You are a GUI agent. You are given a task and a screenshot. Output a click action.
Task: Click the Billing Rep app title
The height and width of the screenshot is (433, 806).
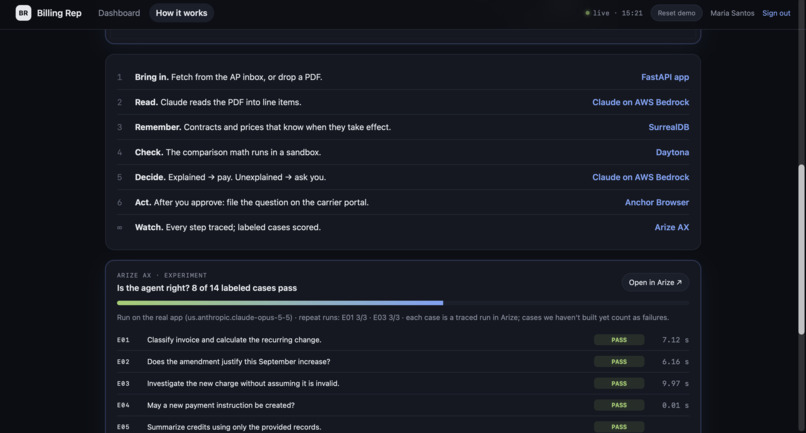pos(59,13)
